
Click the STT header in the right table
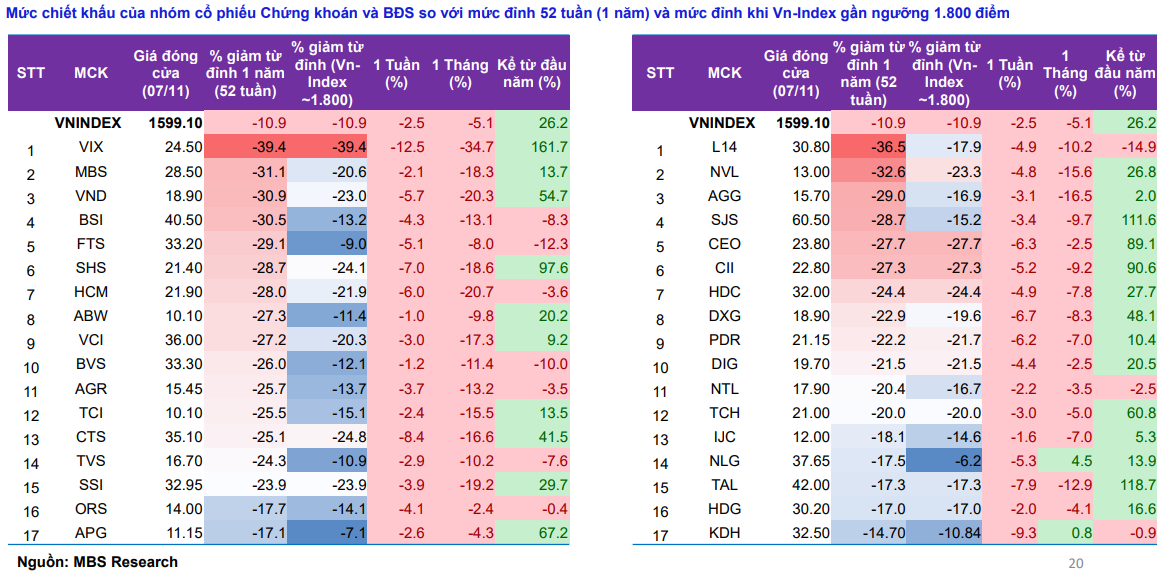click(x=660, y=73)
